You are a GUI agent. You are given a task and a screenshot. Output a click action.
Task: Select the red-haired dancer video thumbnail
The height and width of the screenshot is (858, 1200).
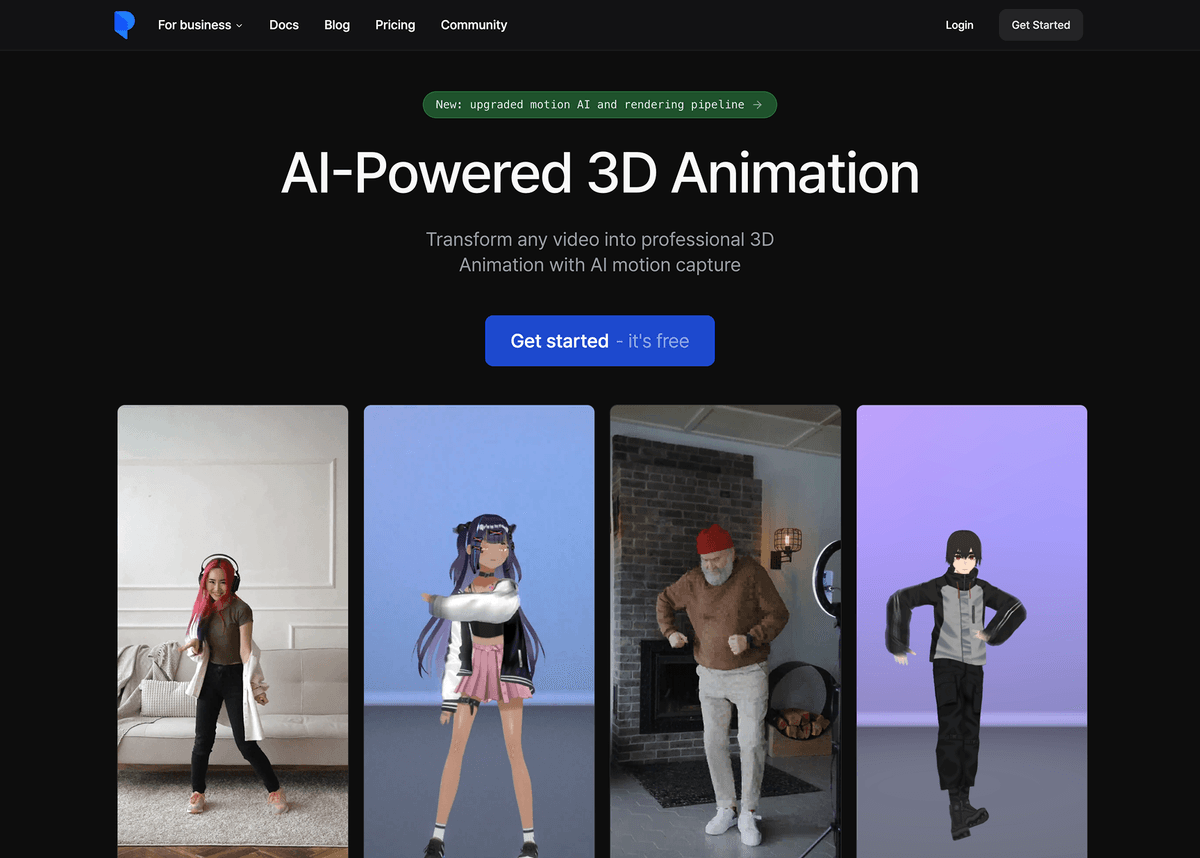(233, 630)
